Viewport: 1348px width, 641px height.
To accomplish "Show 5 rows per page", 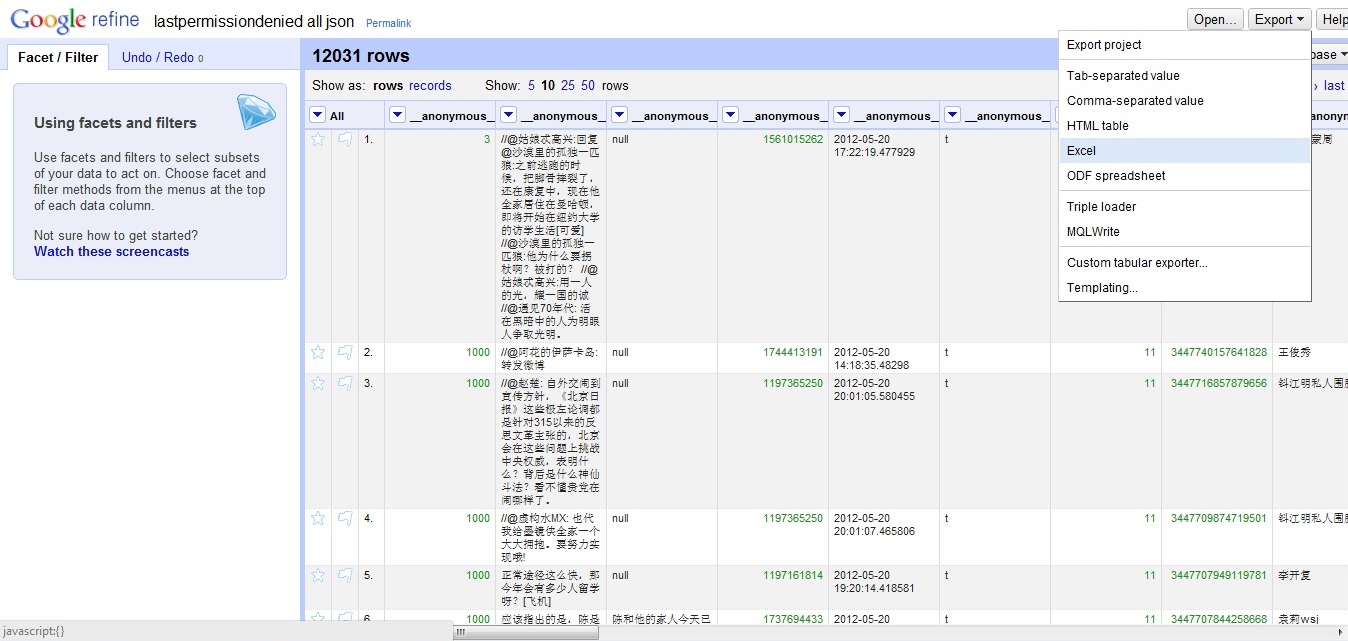I will (x=532, y=86).
